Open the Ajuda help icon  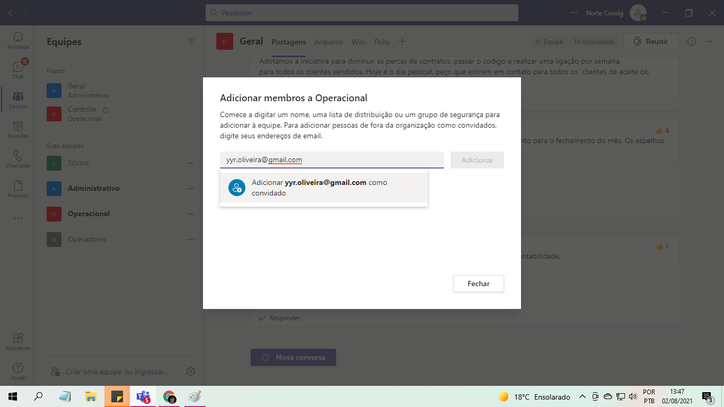pyautogui.click(x=18, y=371)
